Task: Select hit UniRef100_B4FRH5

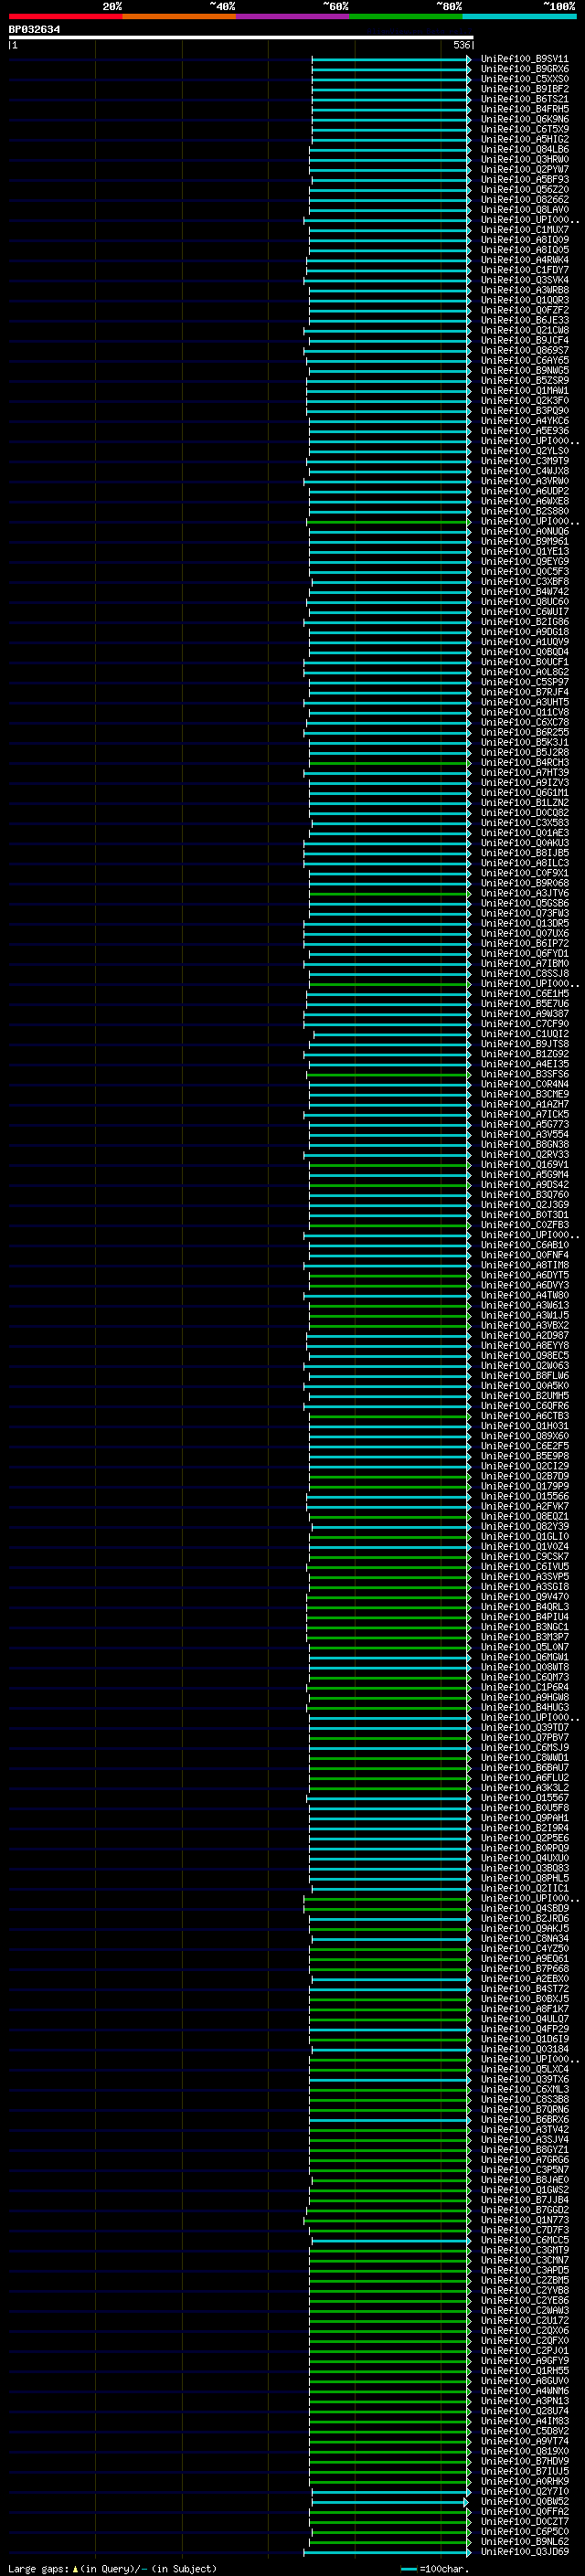Action: pyautogui.click(x=524, y=109)
